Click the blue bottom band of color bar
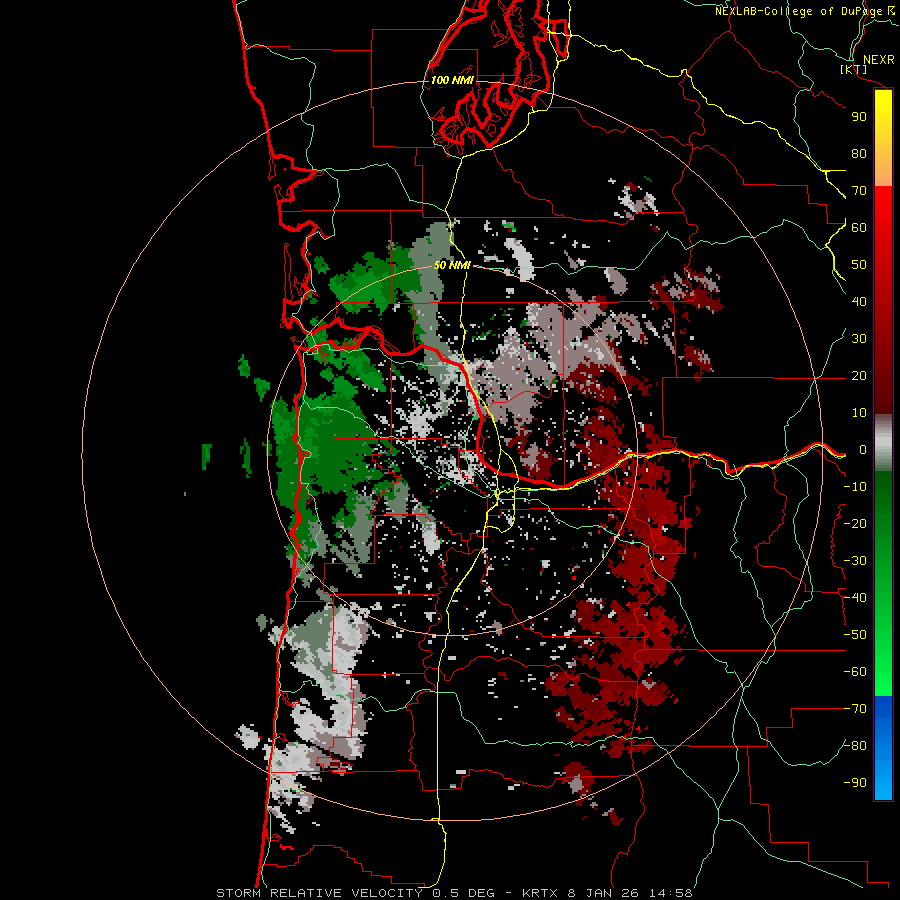The height and width of the screenshot is (900, 900). [x=883, y=748]
